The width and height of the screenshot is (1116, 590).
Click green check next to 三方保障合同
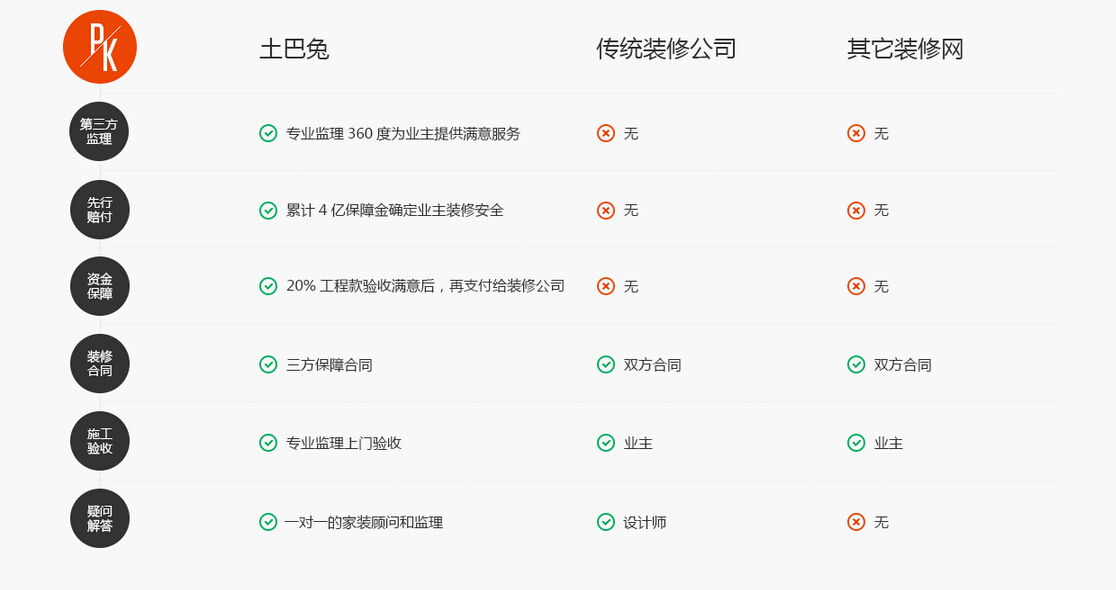click(268, 365)
